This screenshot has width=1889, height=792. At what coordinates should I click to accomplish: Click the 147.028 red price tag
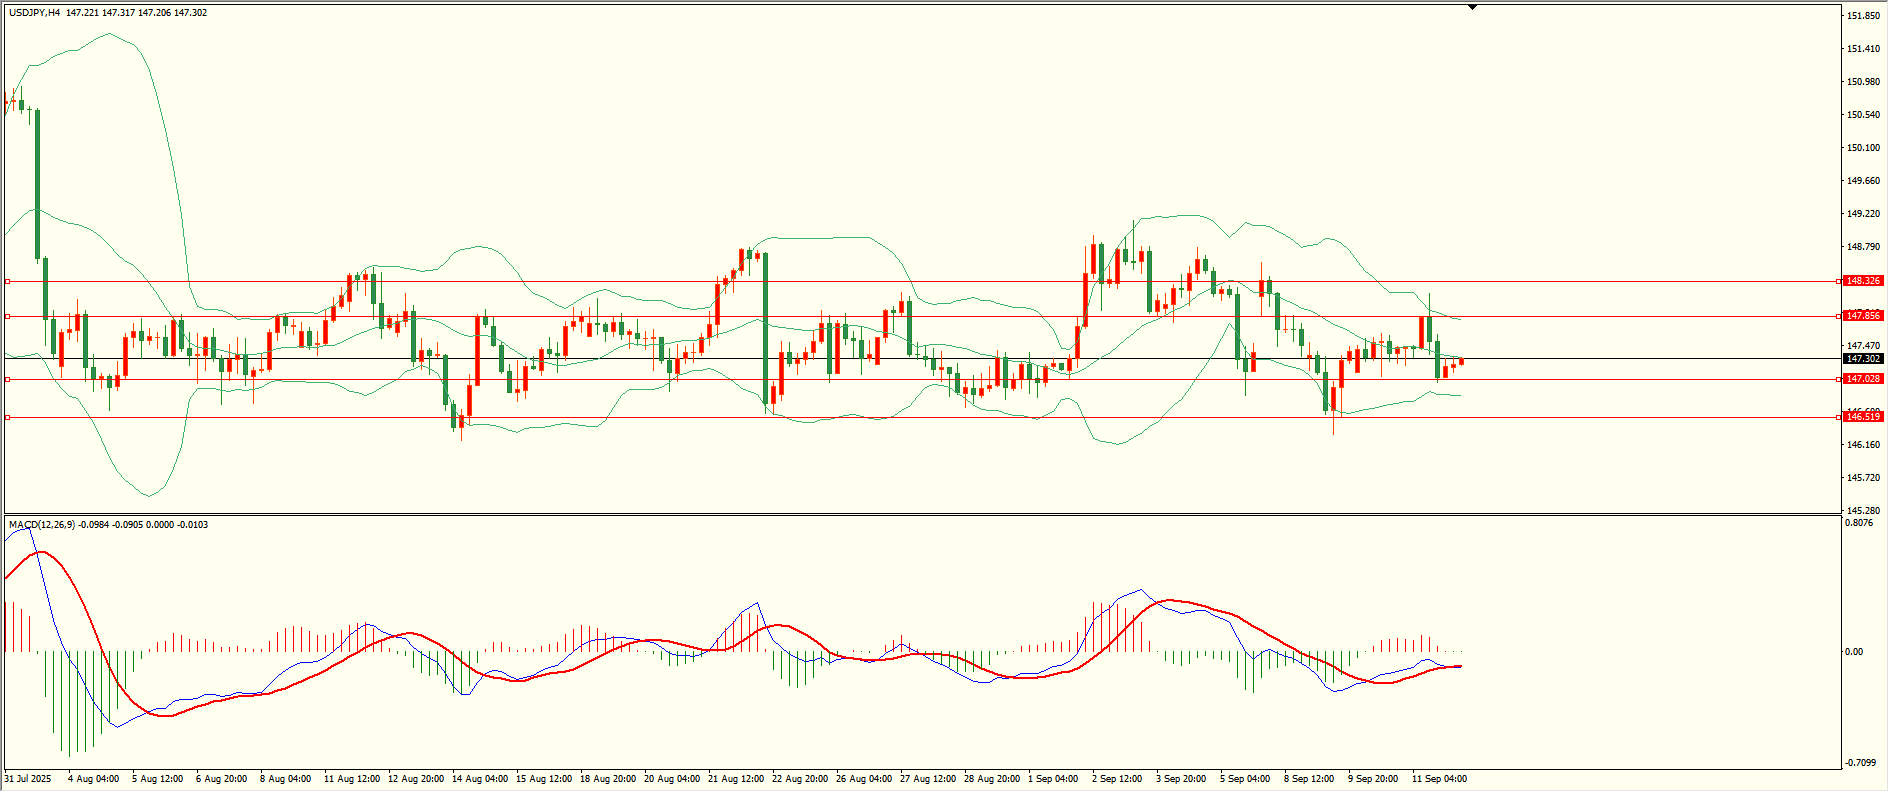1863,379
